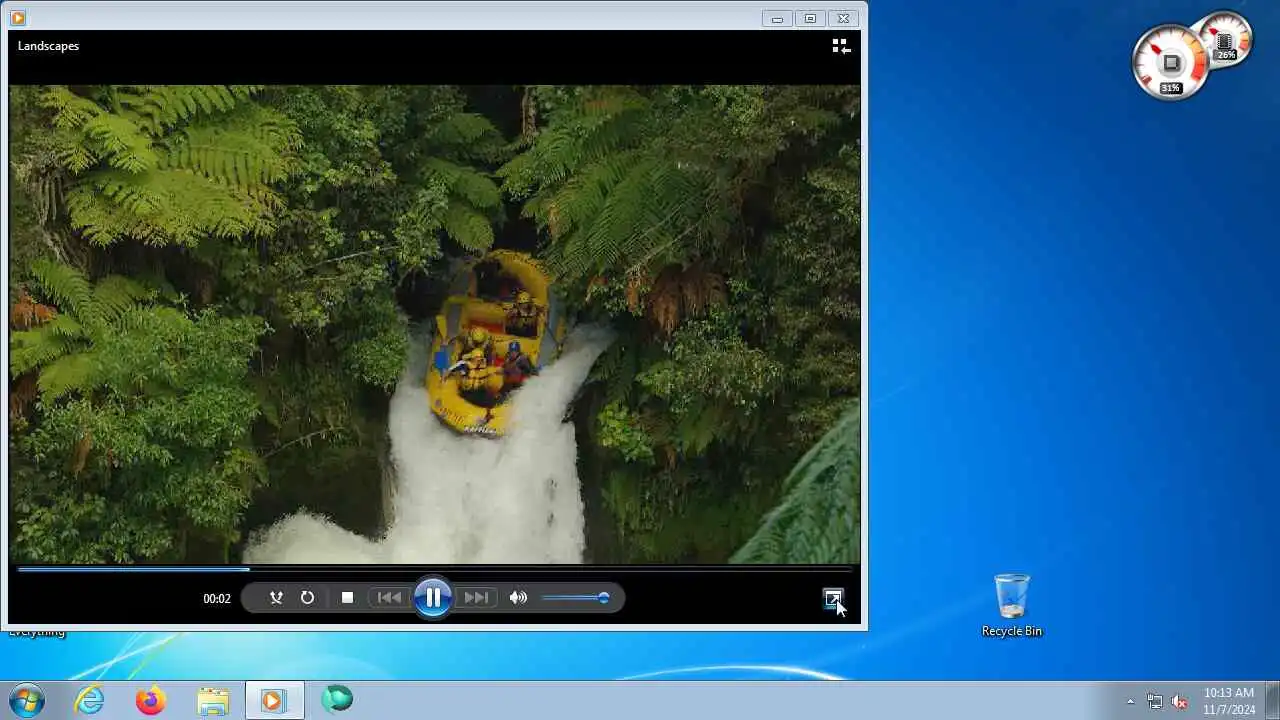Click the muted speaker tray icon
Image resolution: width=1280 pixels, height=720 pixels.
click(x=1180, y=701)
